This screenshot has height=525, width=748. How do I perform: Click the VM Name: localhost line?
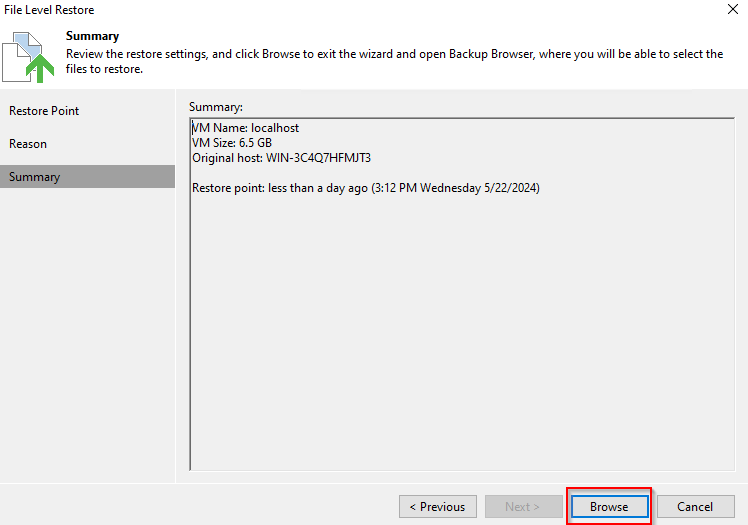(x=246, y=128)
